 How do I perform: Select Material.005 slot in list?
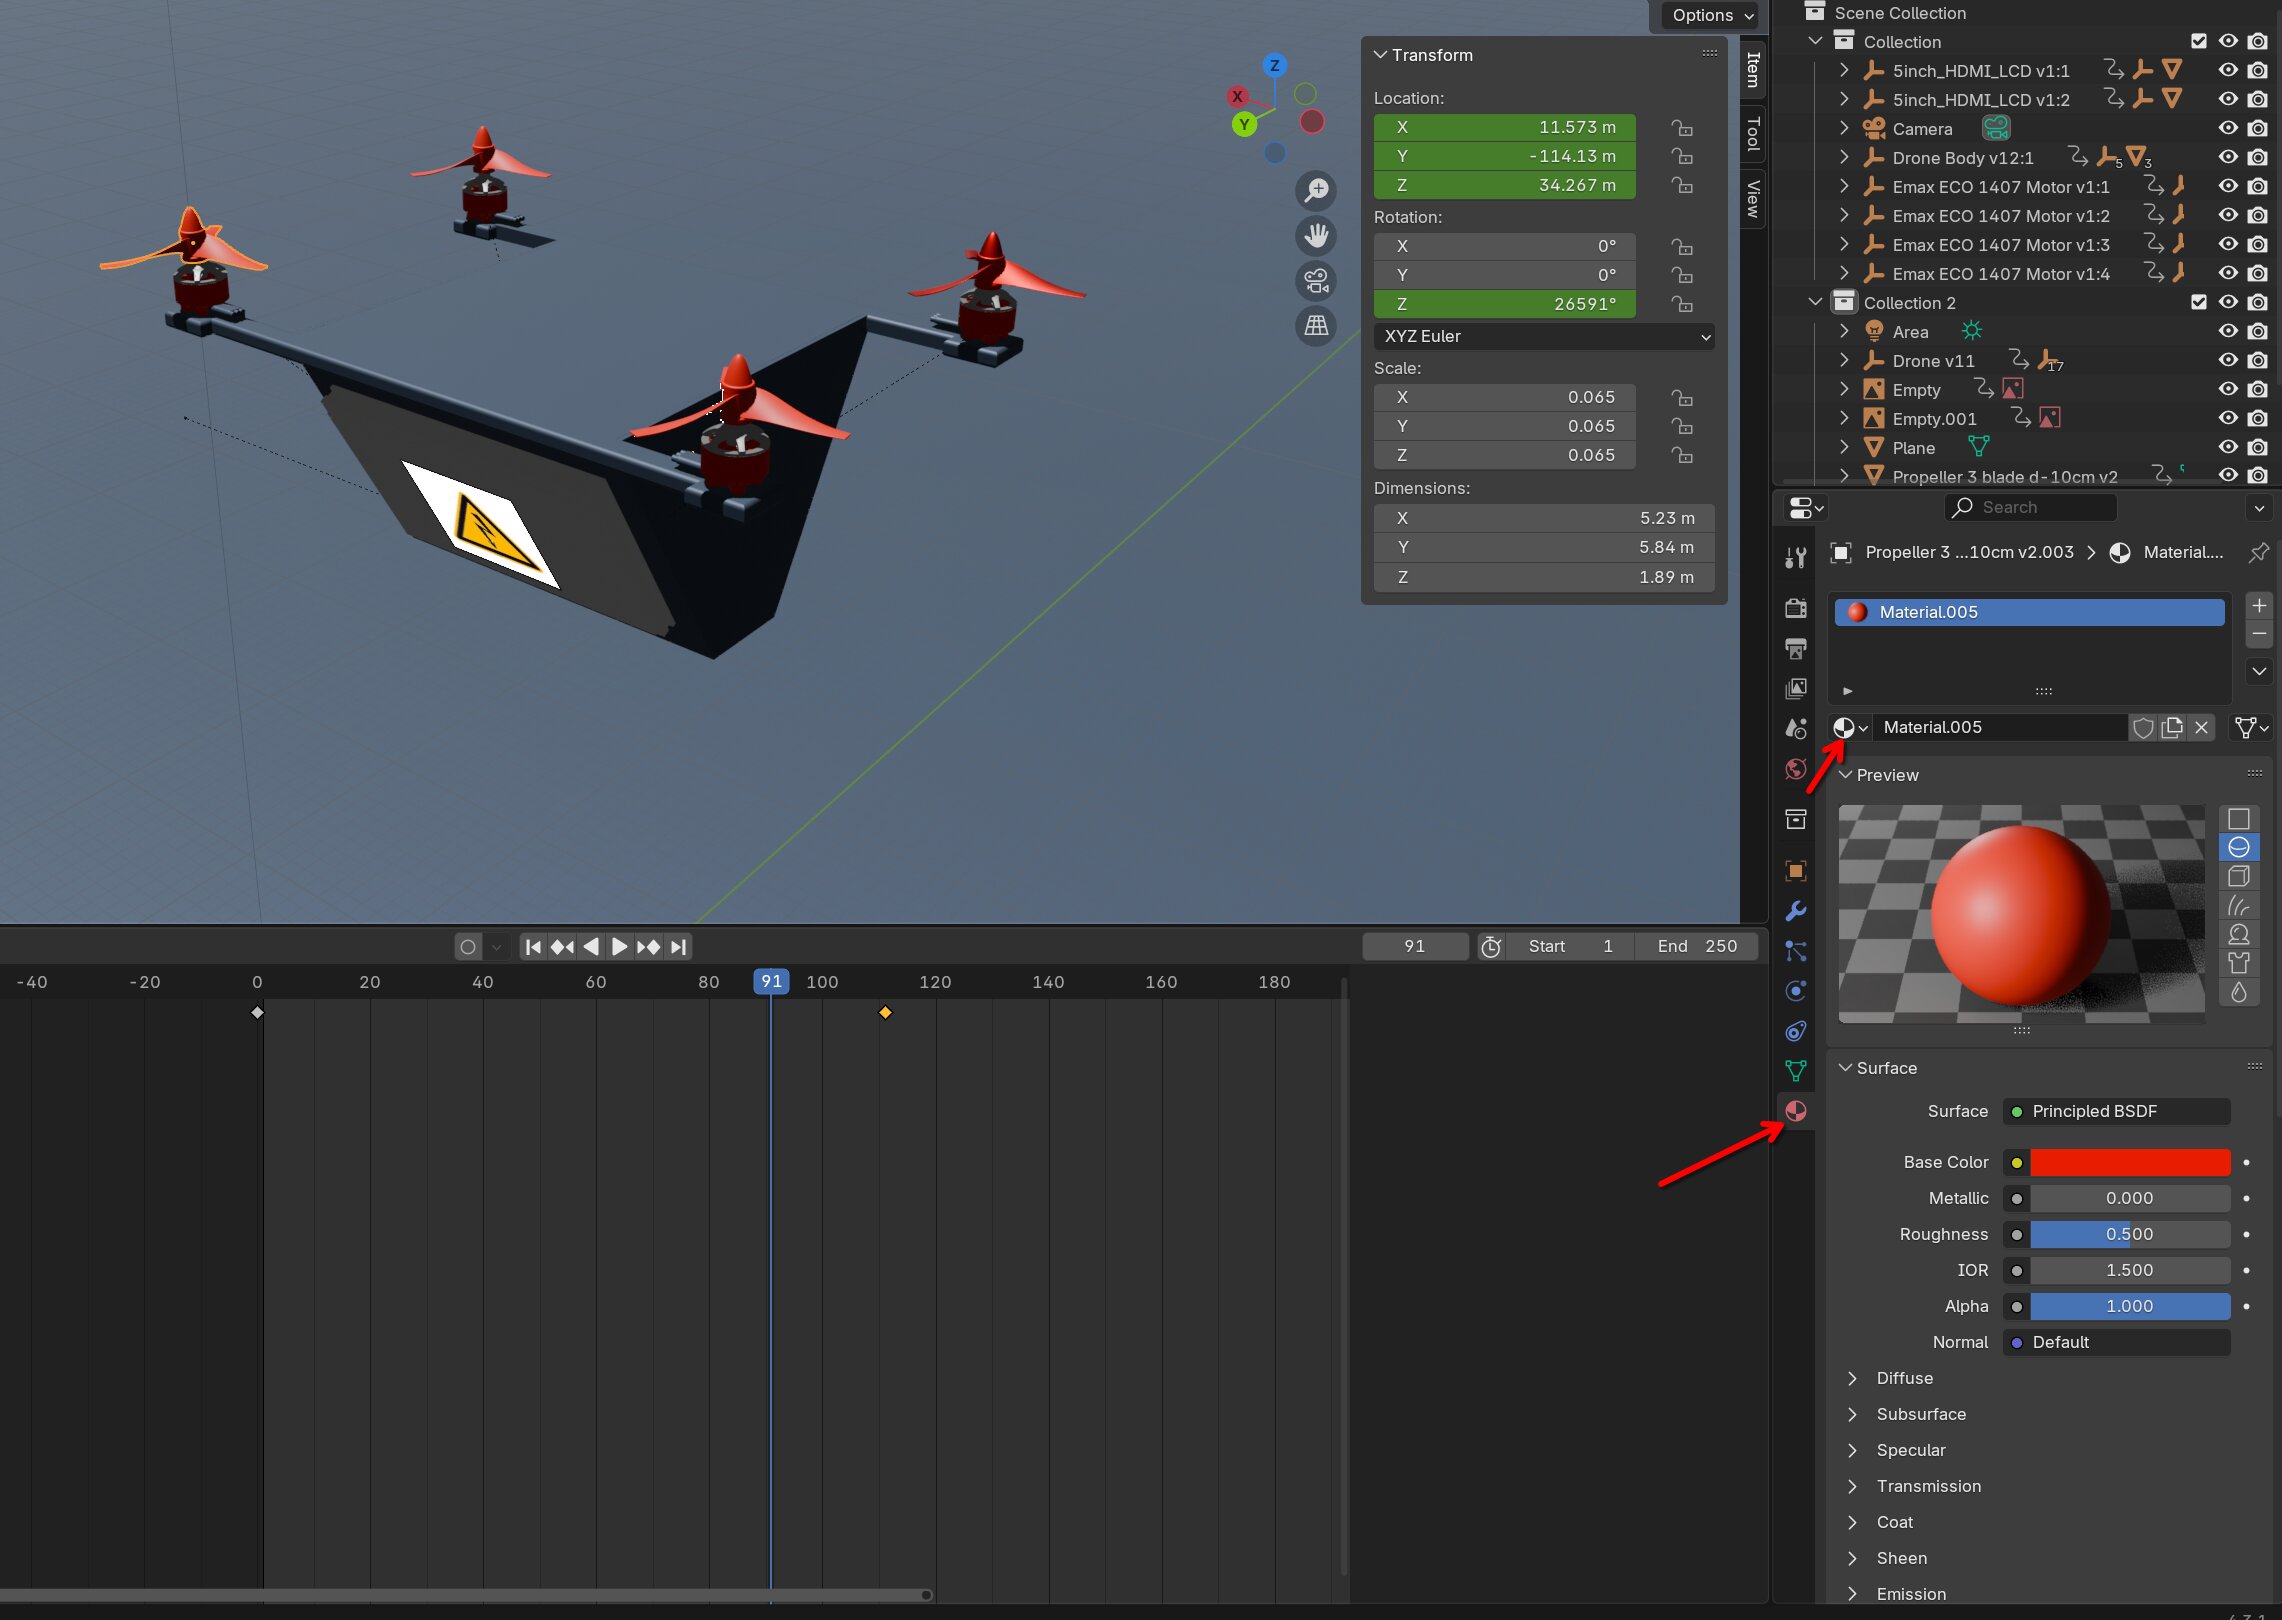click(x=2029, y=612)
